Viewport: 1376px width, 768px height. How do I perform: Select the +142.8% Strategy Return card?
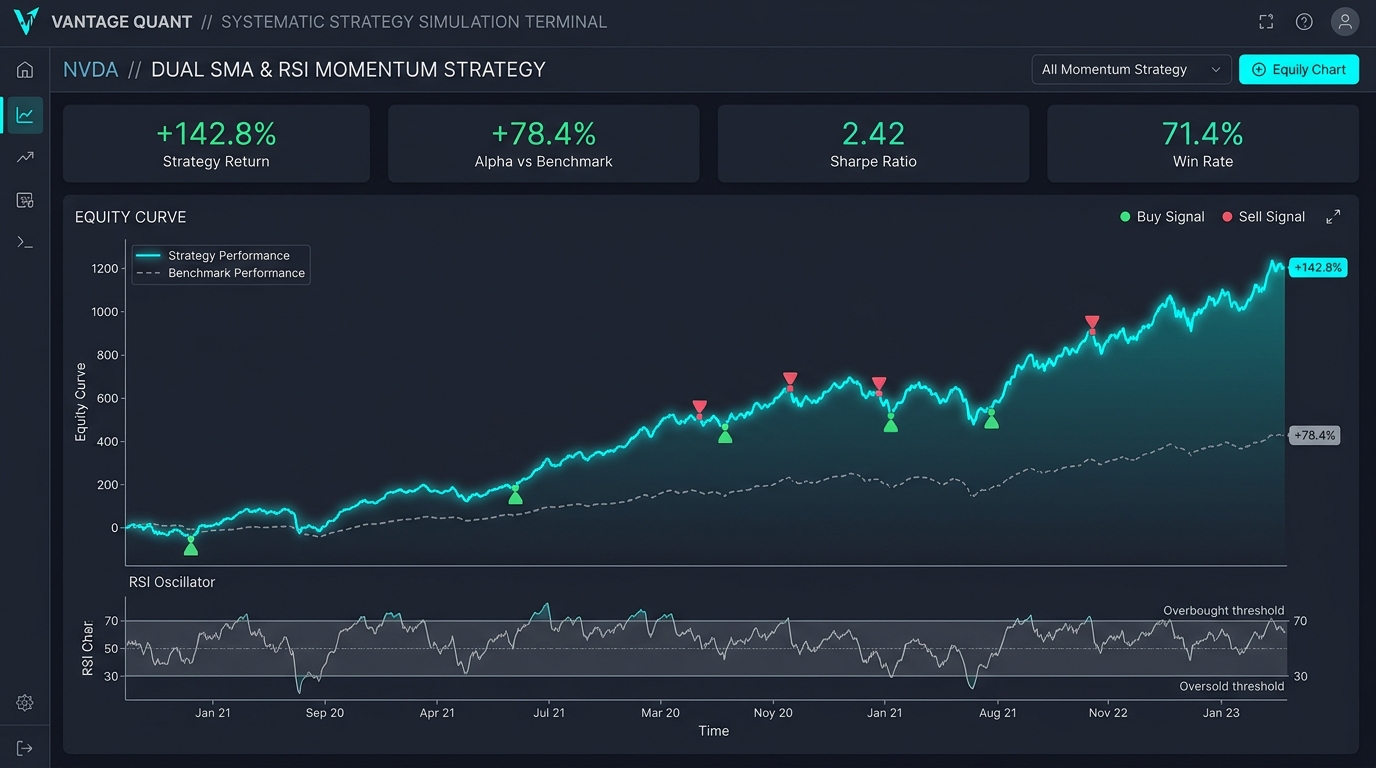tap(216, 144)
